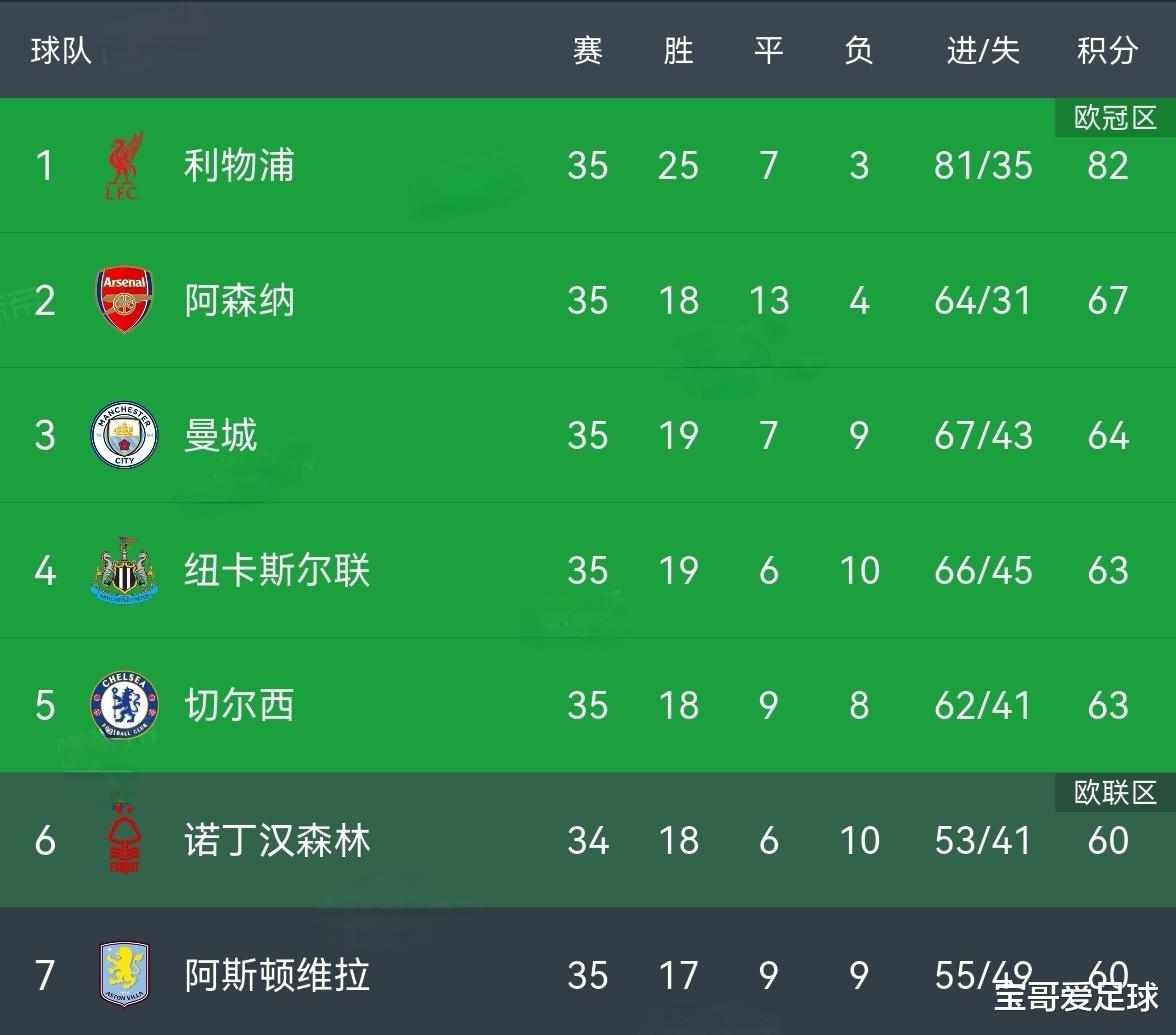This screenshot has width=1176, height=1035.
Task: Open team name 纽卡斯尔联
Action: pos(277,570)
